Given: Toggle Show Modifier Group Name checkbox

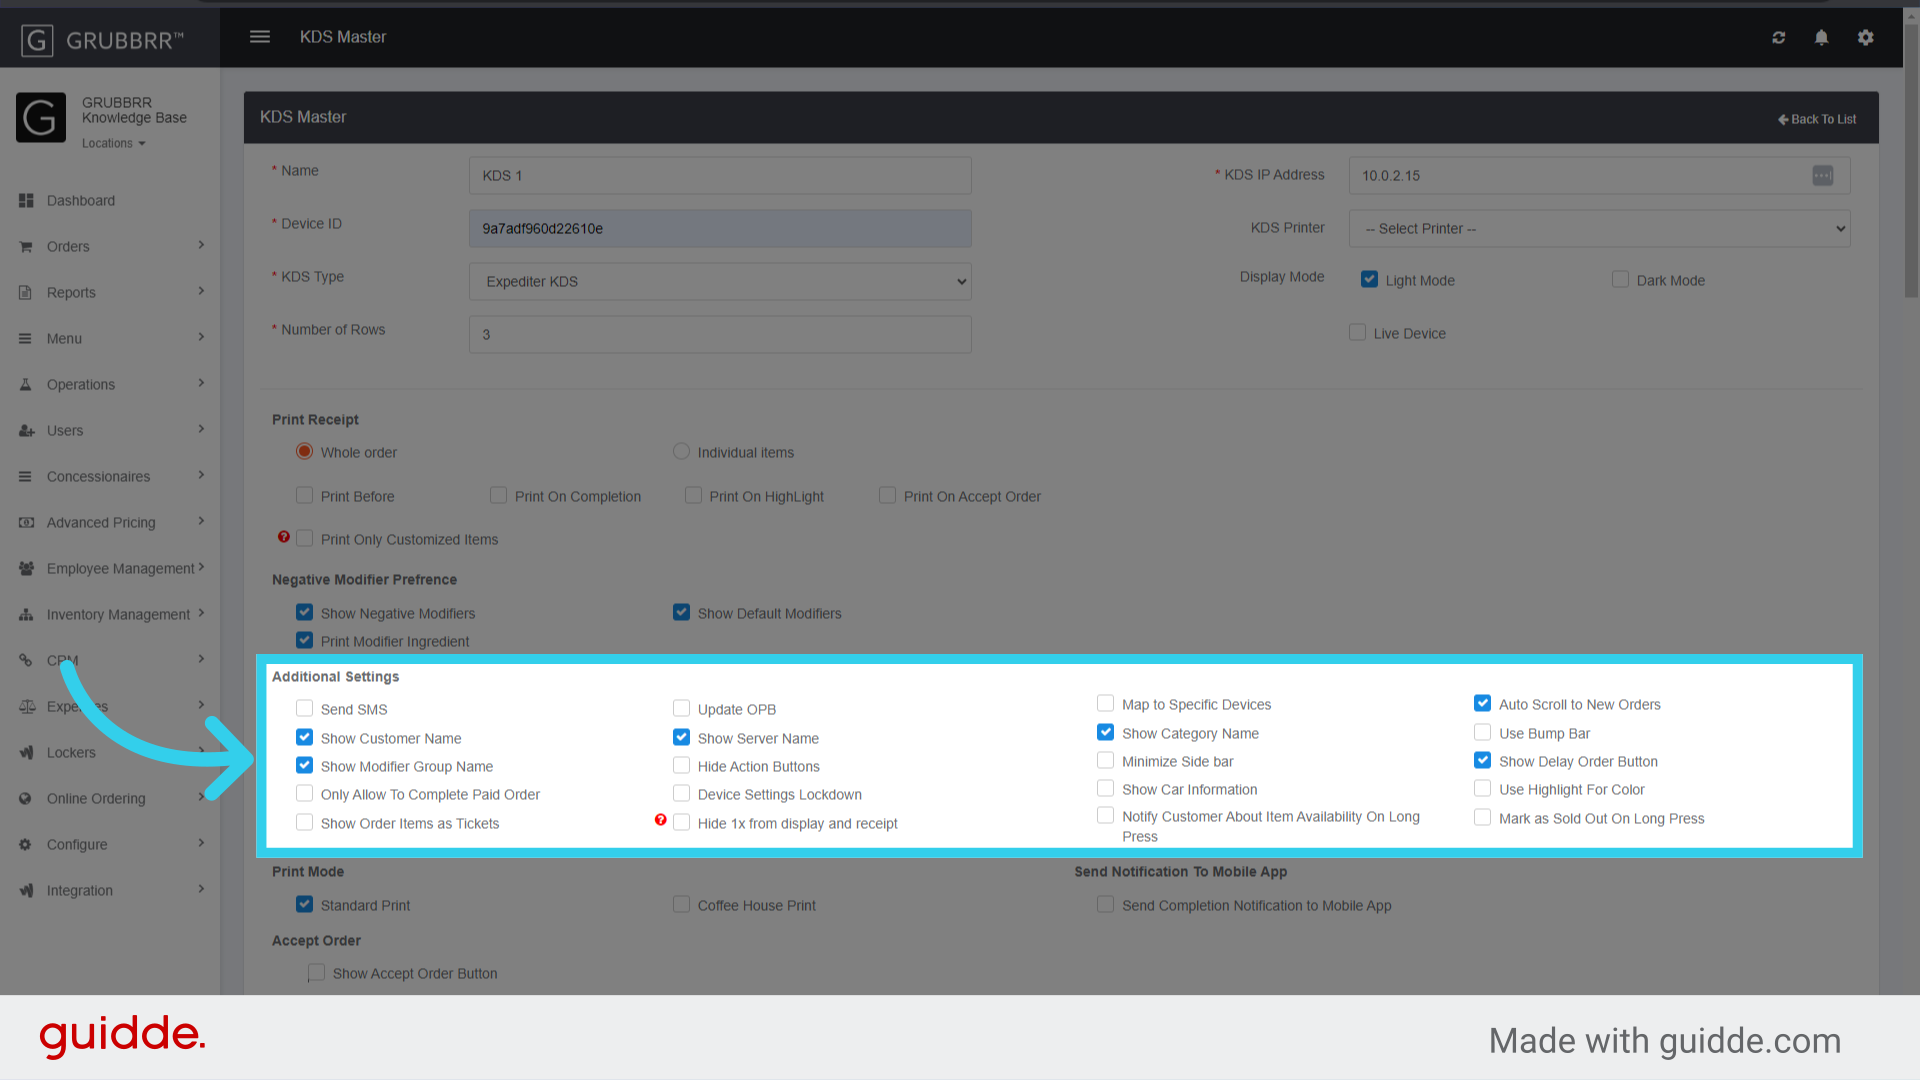Looking at the screenshot, I should (305, 765).
